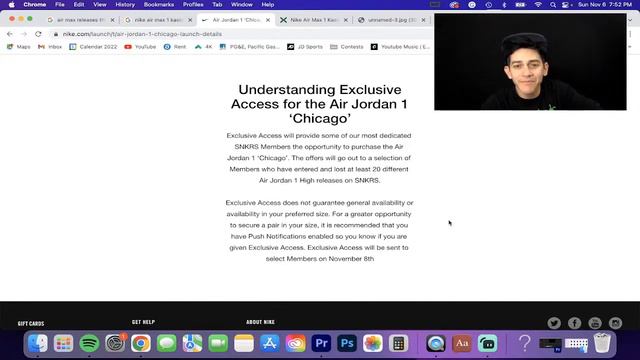Screen dimensions: 640x360
Task: Open Maps app in the dock
Action: coord(192,343)
